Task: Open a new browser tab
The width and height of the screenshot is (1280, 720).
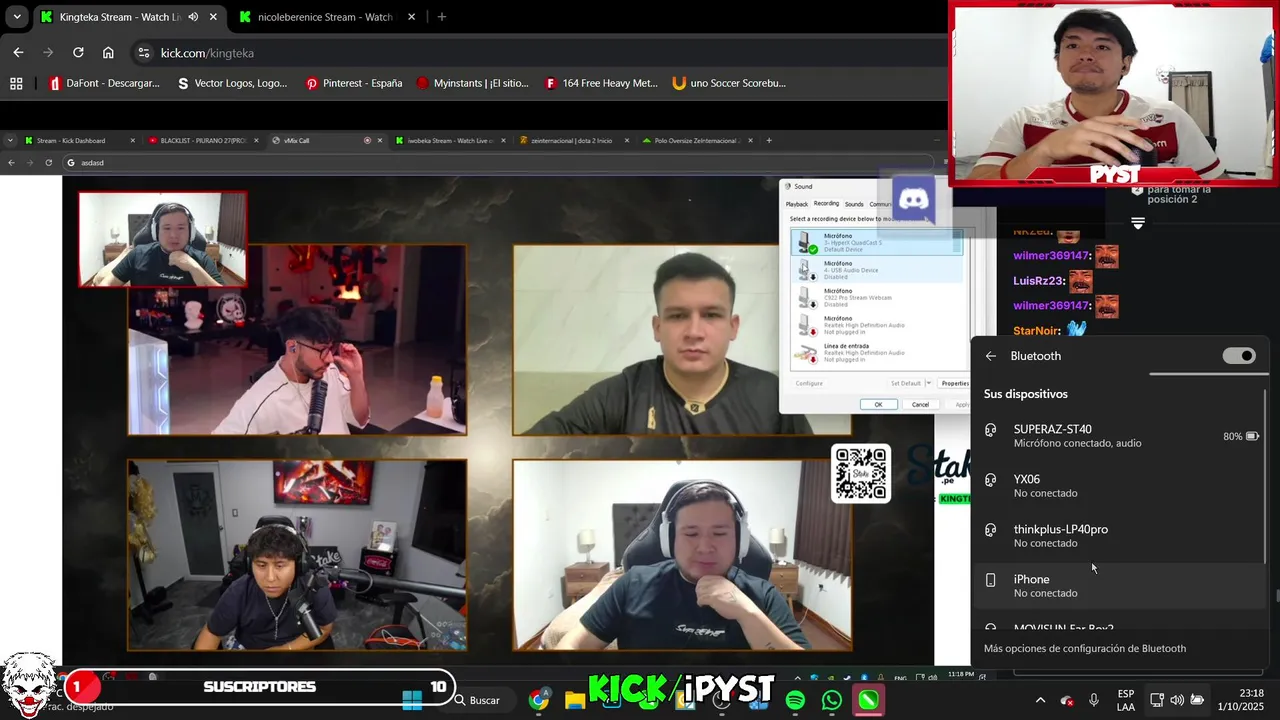Action: point(442,17)
